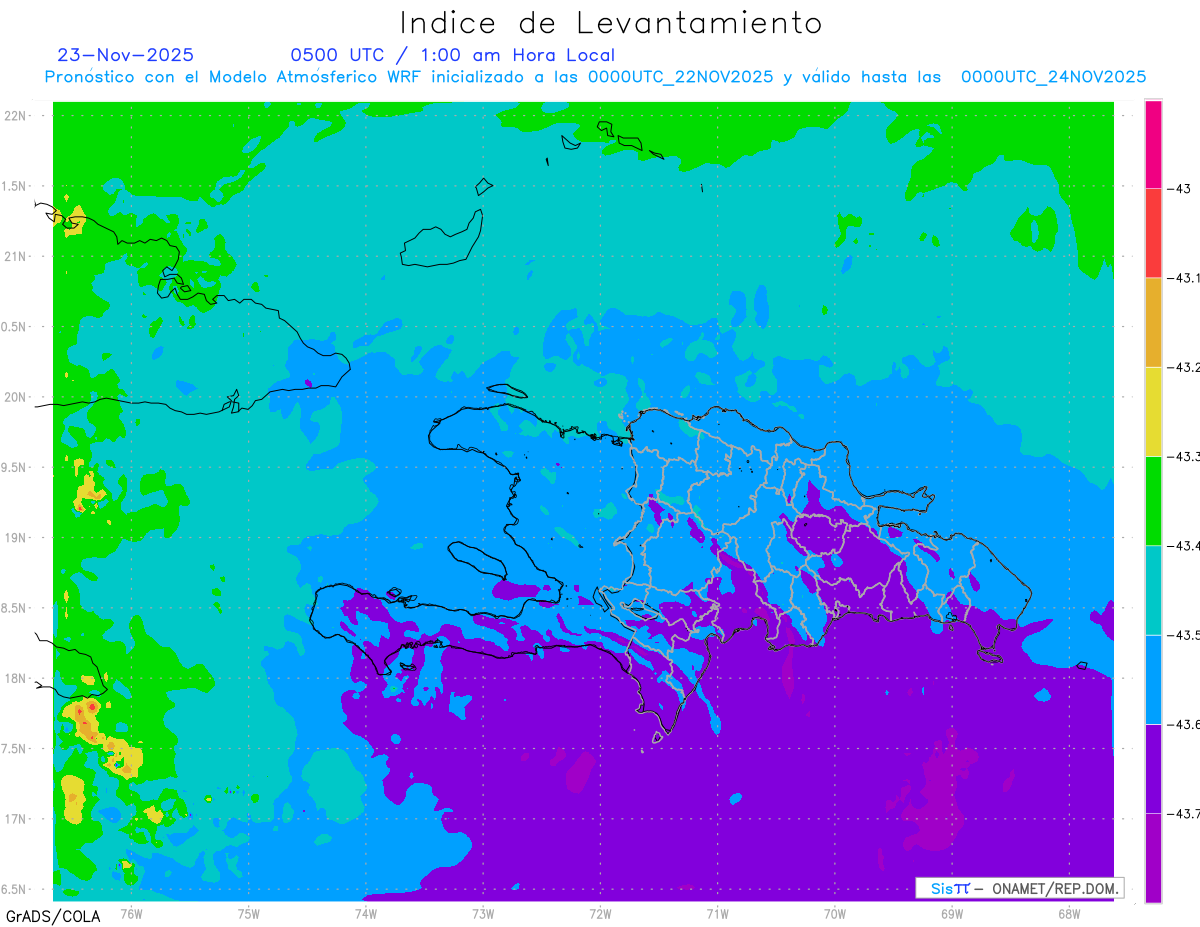This screenshot has height=927, width=1200.
Task: Click the color scale value '-43.2'
Action: (1185, 367)
